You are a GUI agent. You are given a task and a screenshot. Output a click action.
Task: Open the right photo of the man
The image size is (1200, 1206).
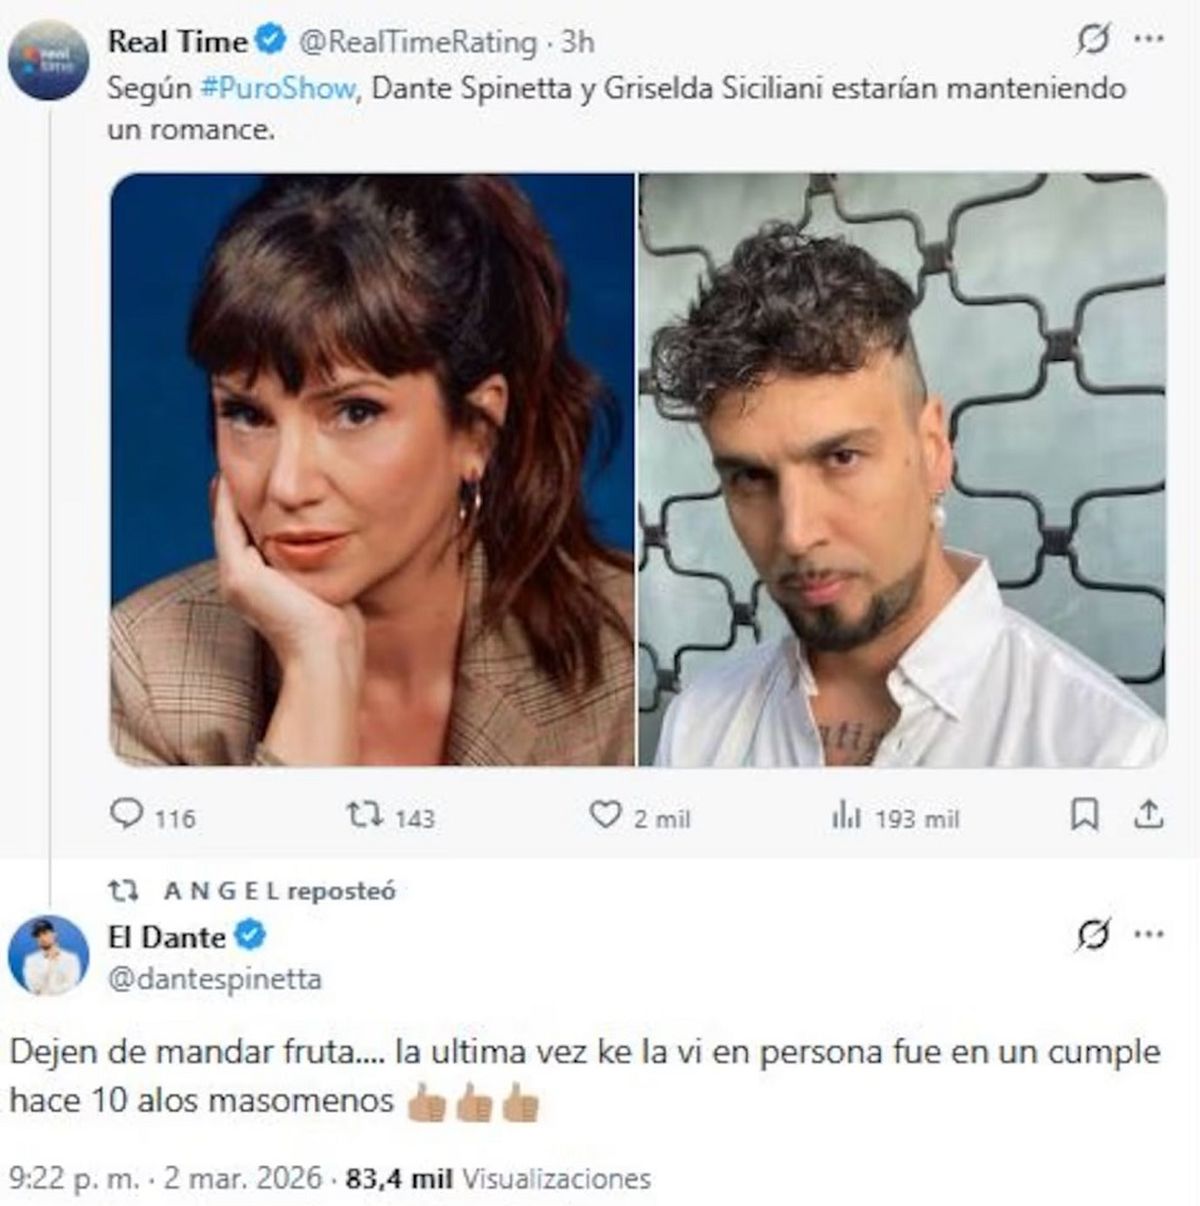[x=902, y=470]
